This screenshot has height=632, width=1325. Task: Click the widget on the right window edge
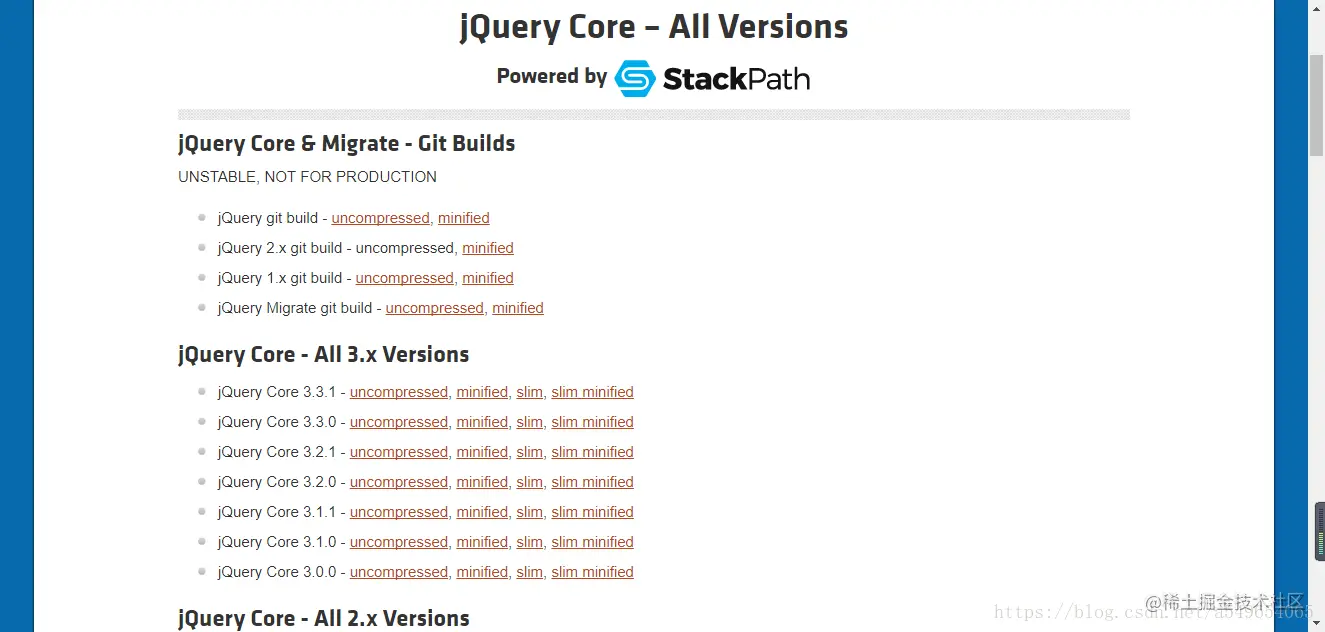[x=1319, y=532]
